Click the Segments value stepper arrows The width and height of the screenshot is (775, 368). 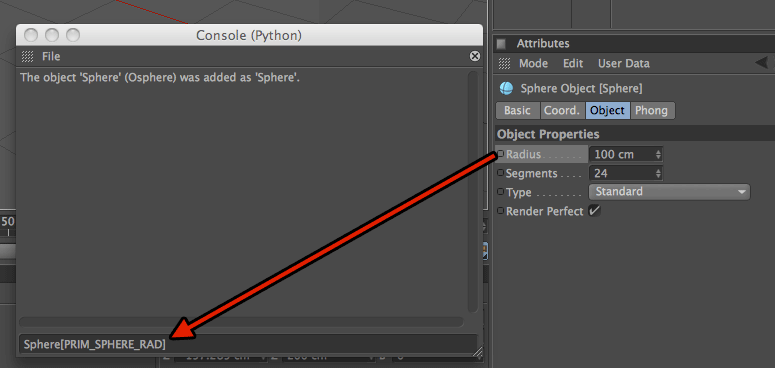[658, 173]
